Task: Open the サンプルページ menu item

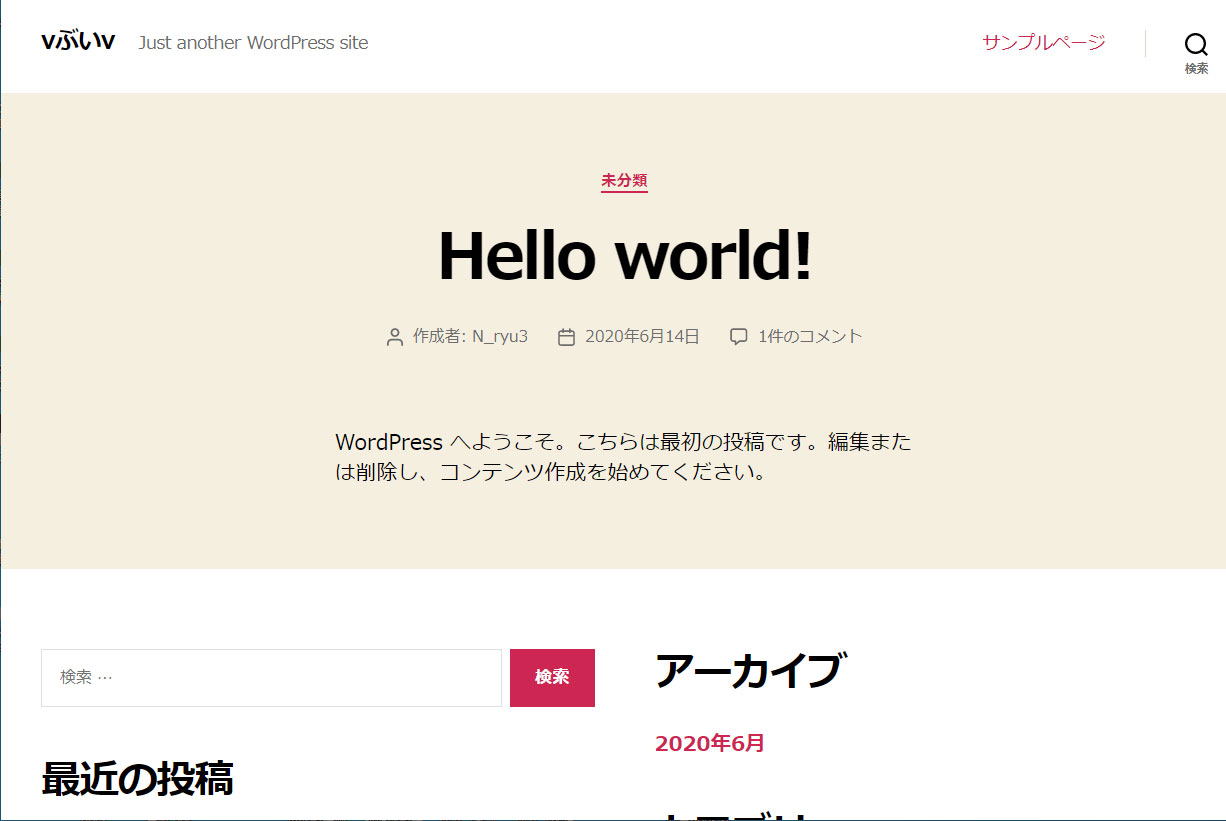Action: 1043,42
